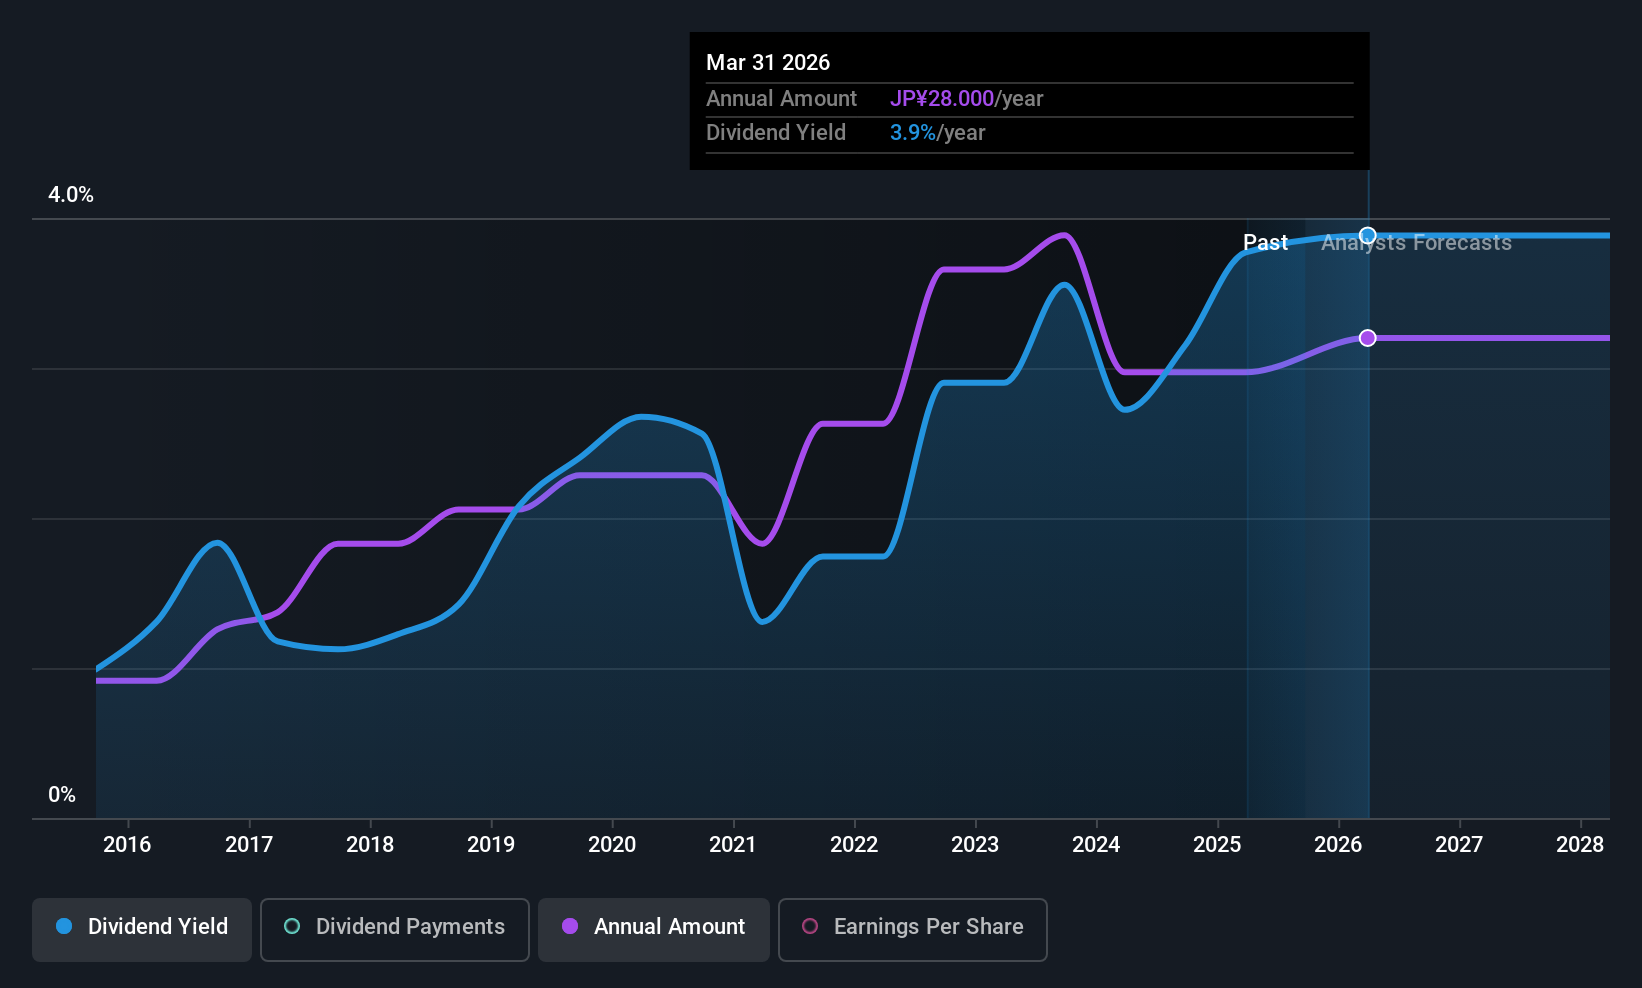Toggle the Annual Amount legend button
The image size is (1642, 988).
654,930
